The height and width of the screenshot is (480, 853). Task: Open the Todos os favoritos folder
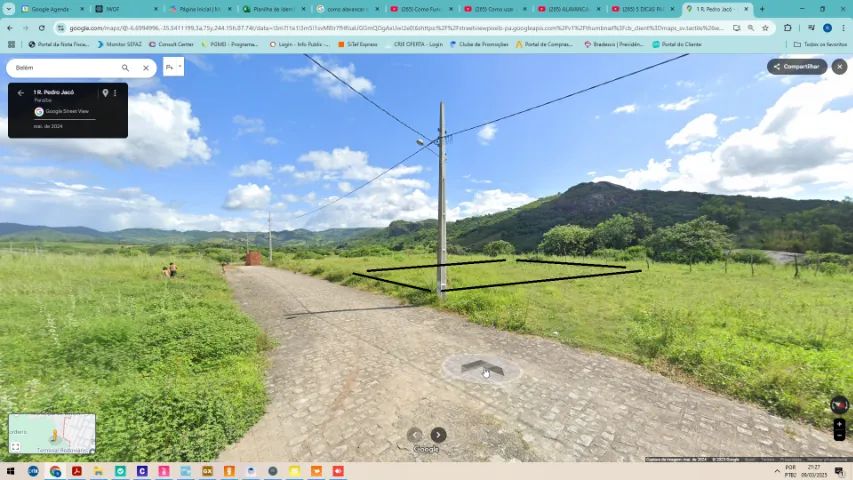pyautogui.click(x=820, y=45)
